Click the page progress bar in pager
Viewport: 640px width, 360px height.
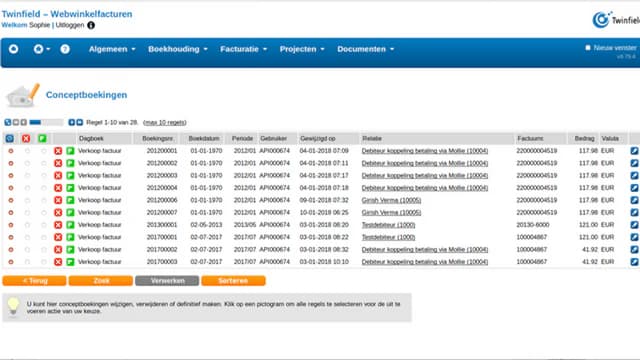(46, 122)
